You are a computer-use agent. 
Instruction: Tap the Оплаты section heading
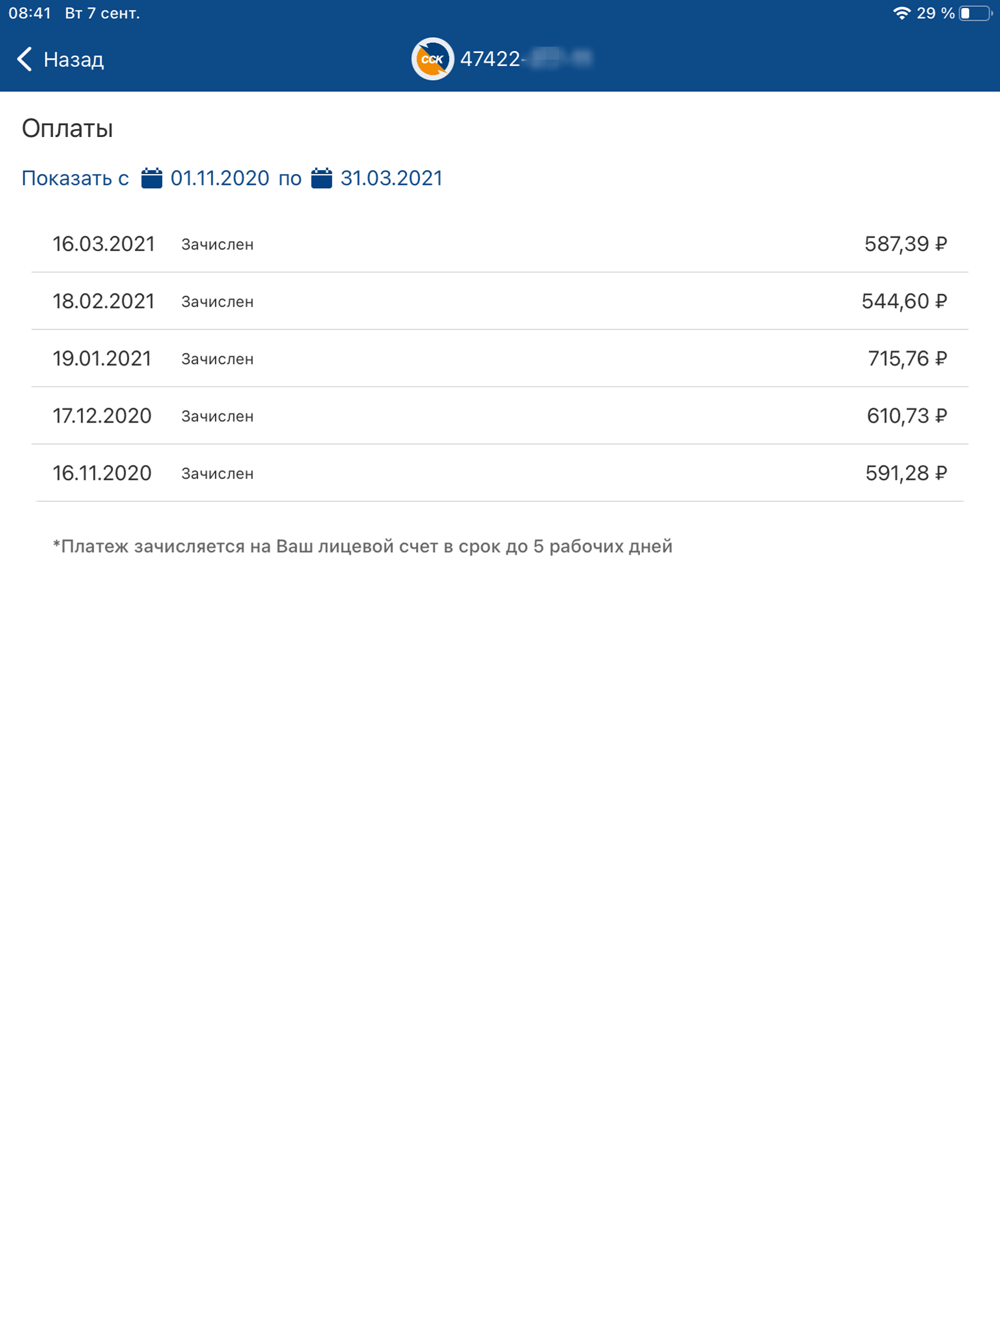[x=67, y=128]
